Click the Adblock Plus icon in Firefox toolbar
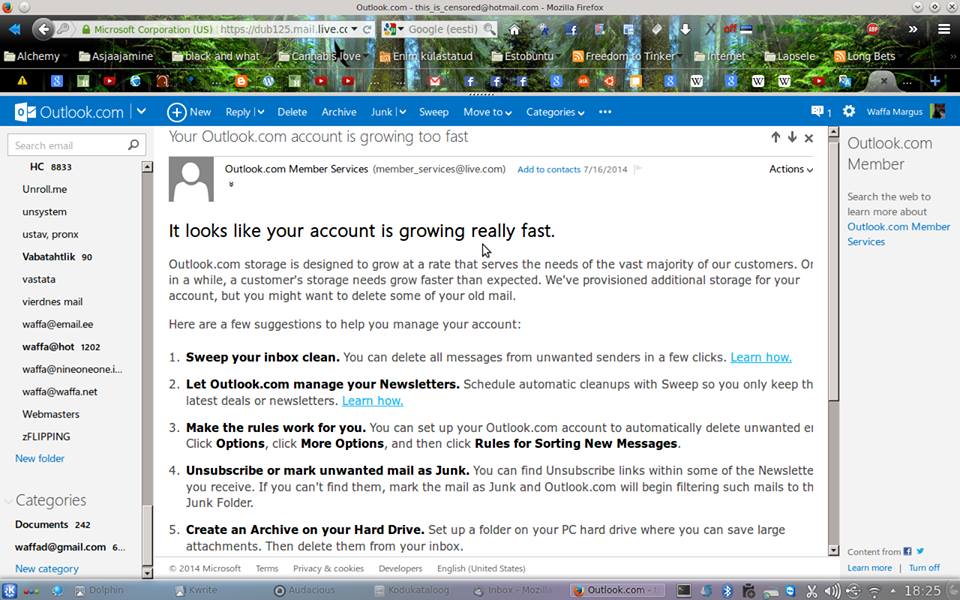960x600 pixels. pos(873,29)
